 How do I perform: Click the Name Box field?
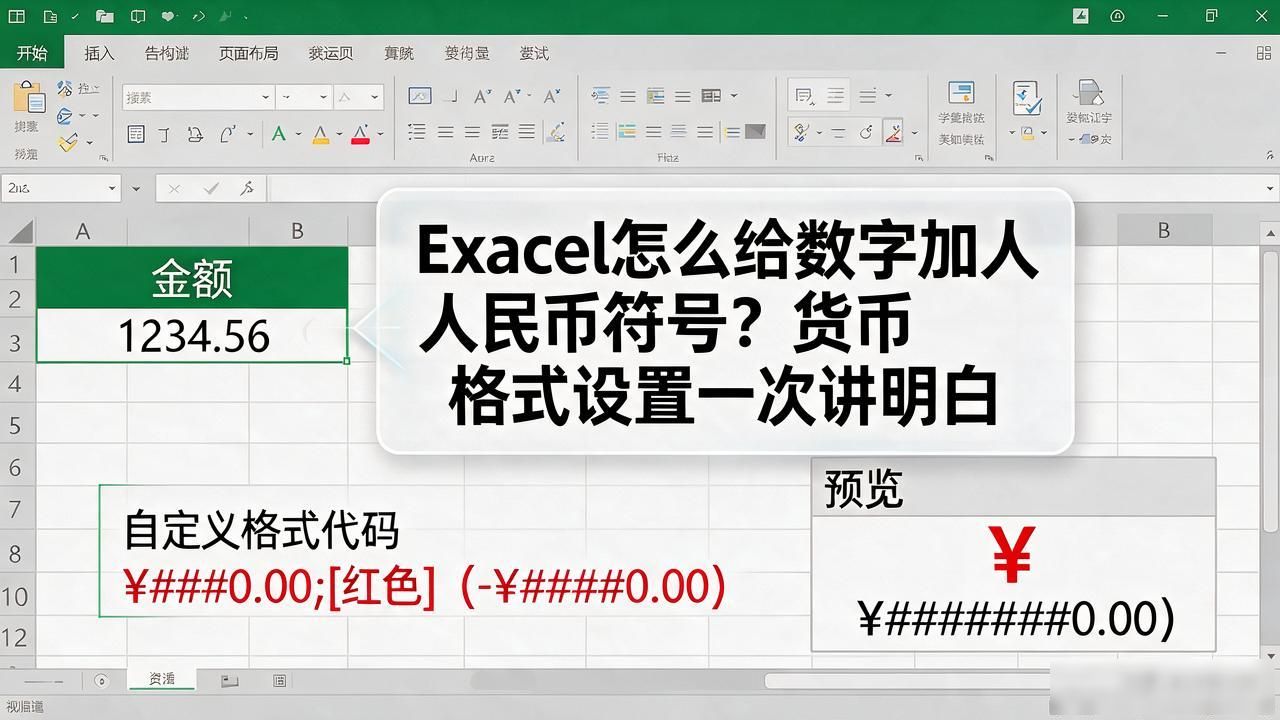(x=62, y=188)
